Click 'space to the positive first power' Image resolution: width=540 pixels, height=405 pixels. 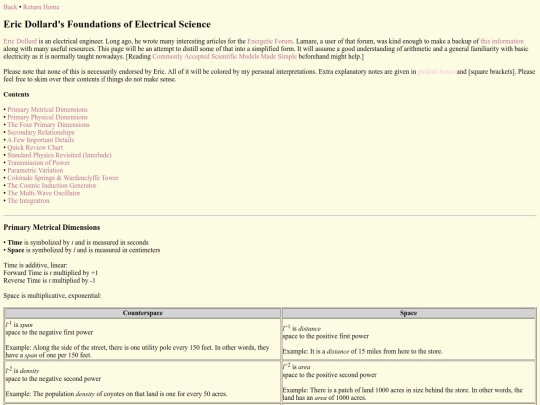326,336
